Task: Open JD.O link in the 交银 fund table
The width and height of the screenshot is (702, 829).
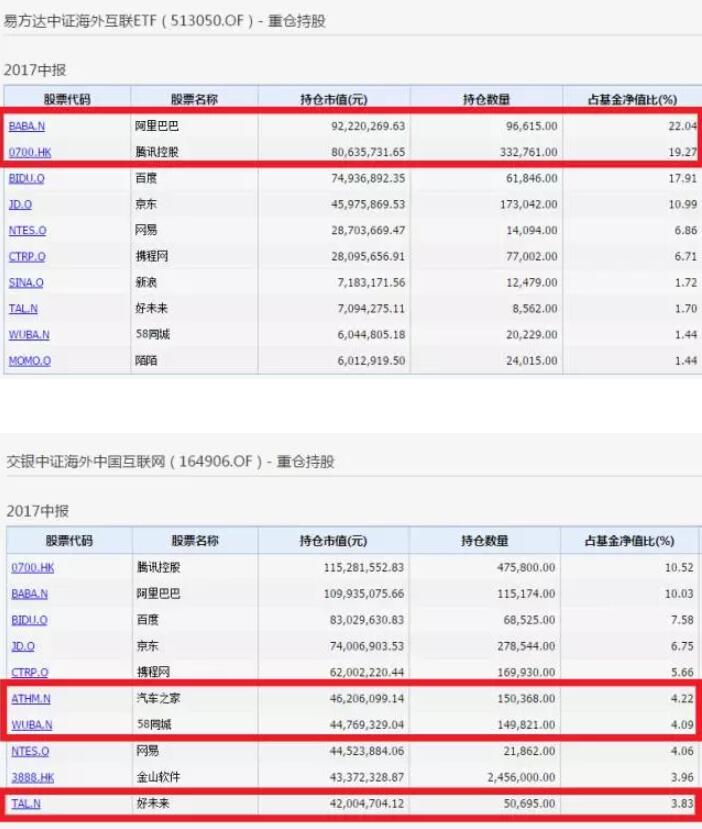Action: (22, 645)
